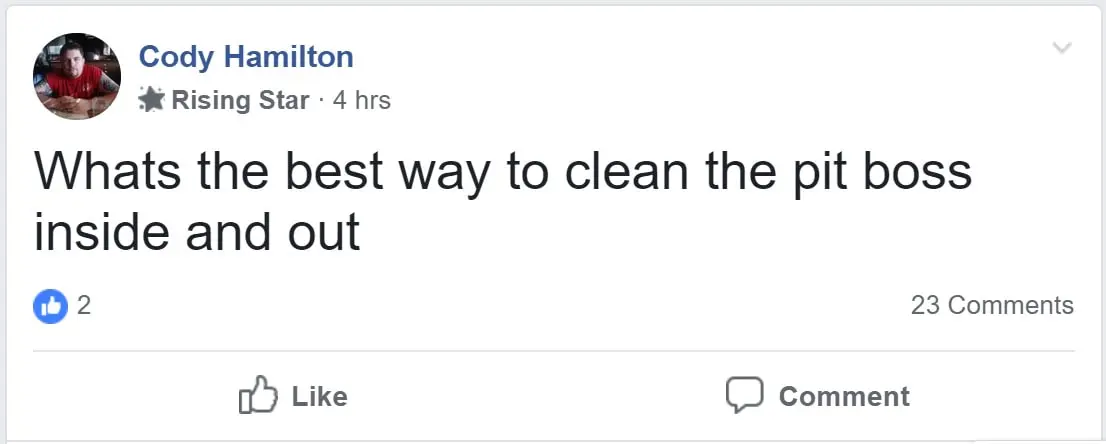This screenshot has height=444, width=1106.
Task: Click the blue thumbs-up reaction icon
Action: [x=50, y=306]
